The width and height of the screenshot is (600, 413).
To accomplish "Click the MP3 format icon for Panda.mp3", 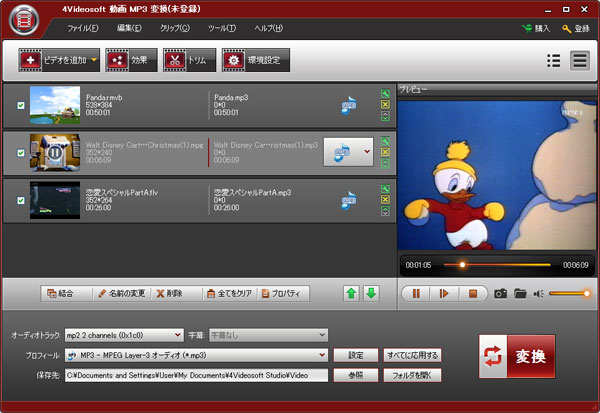I will point(349,106).
